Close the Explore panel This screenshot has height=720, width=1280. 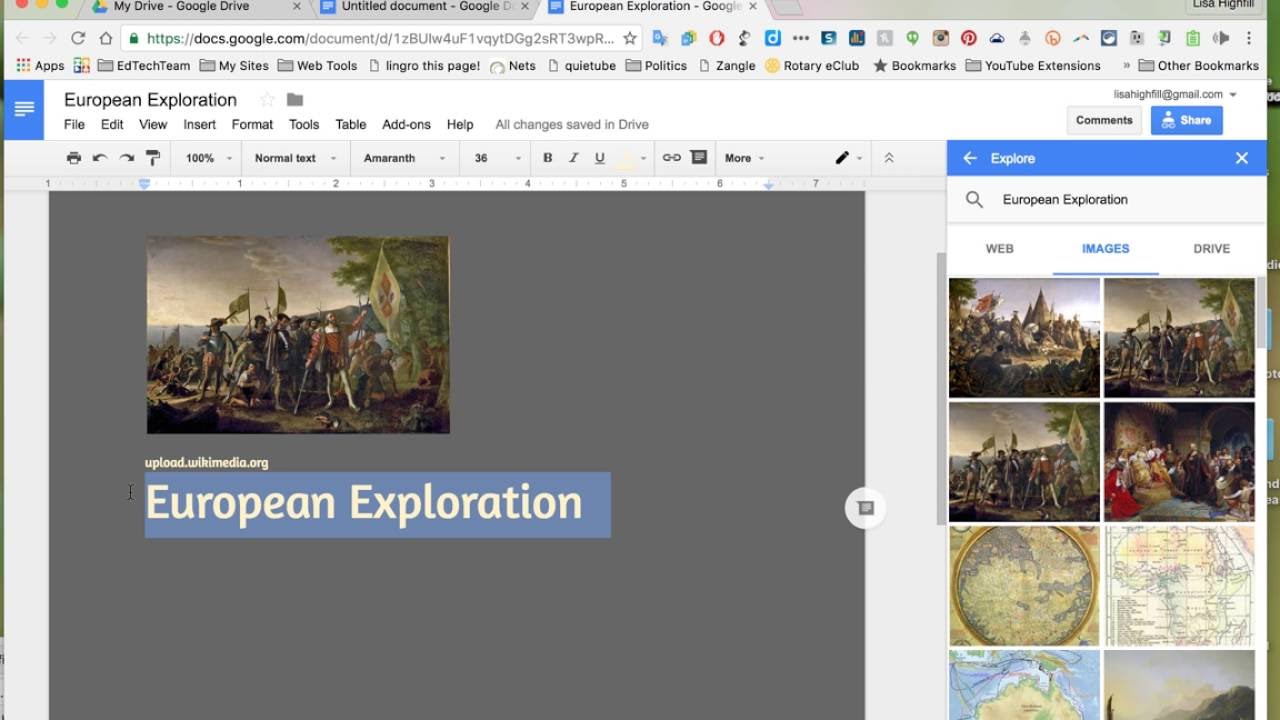1242,158
